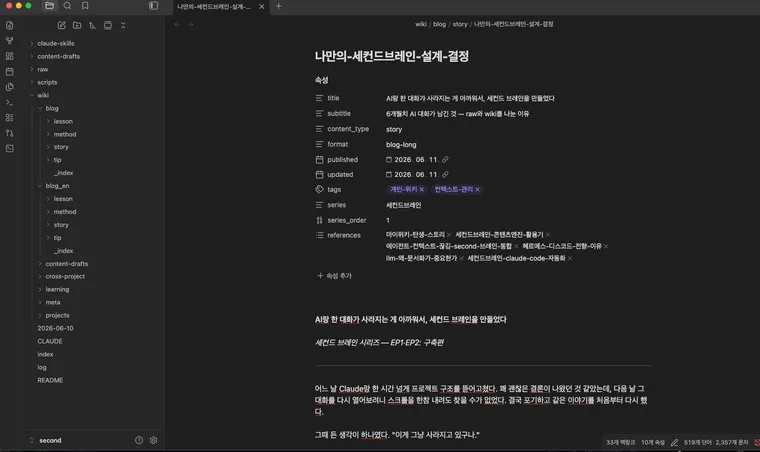Image resolution: width=760 pixels, height=452 pixels.
Task: Navigate back with left arrow
Action: [x=177, y=24]
